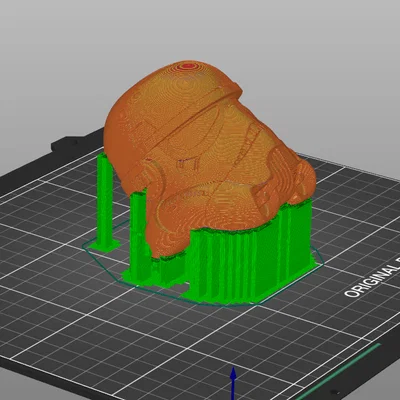Click the square foot of thin support pillar

point(105,246)
